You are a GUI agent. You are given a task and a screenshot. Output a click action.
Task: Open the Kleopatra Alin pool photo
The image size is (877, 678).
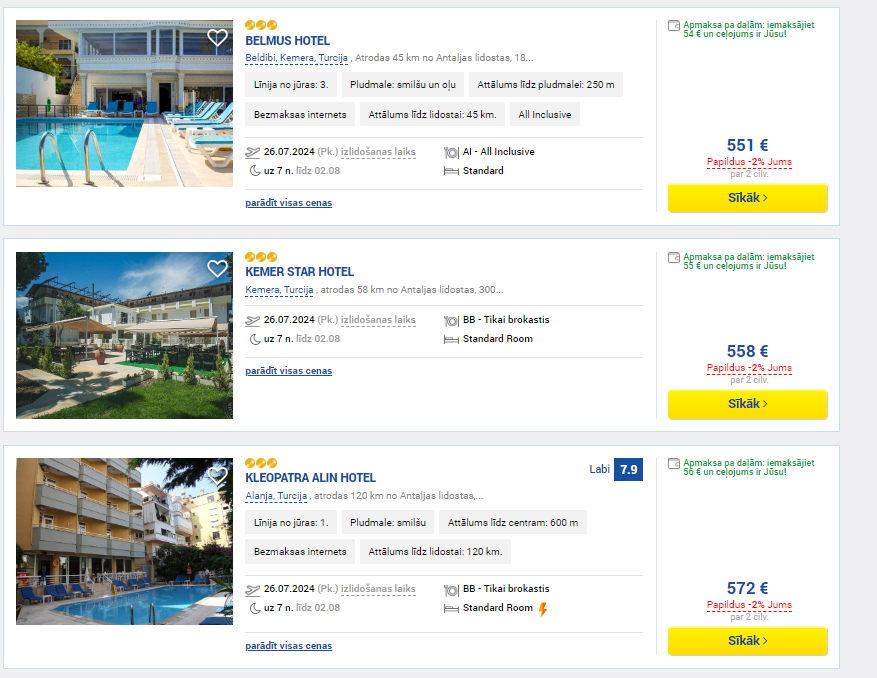124,542
